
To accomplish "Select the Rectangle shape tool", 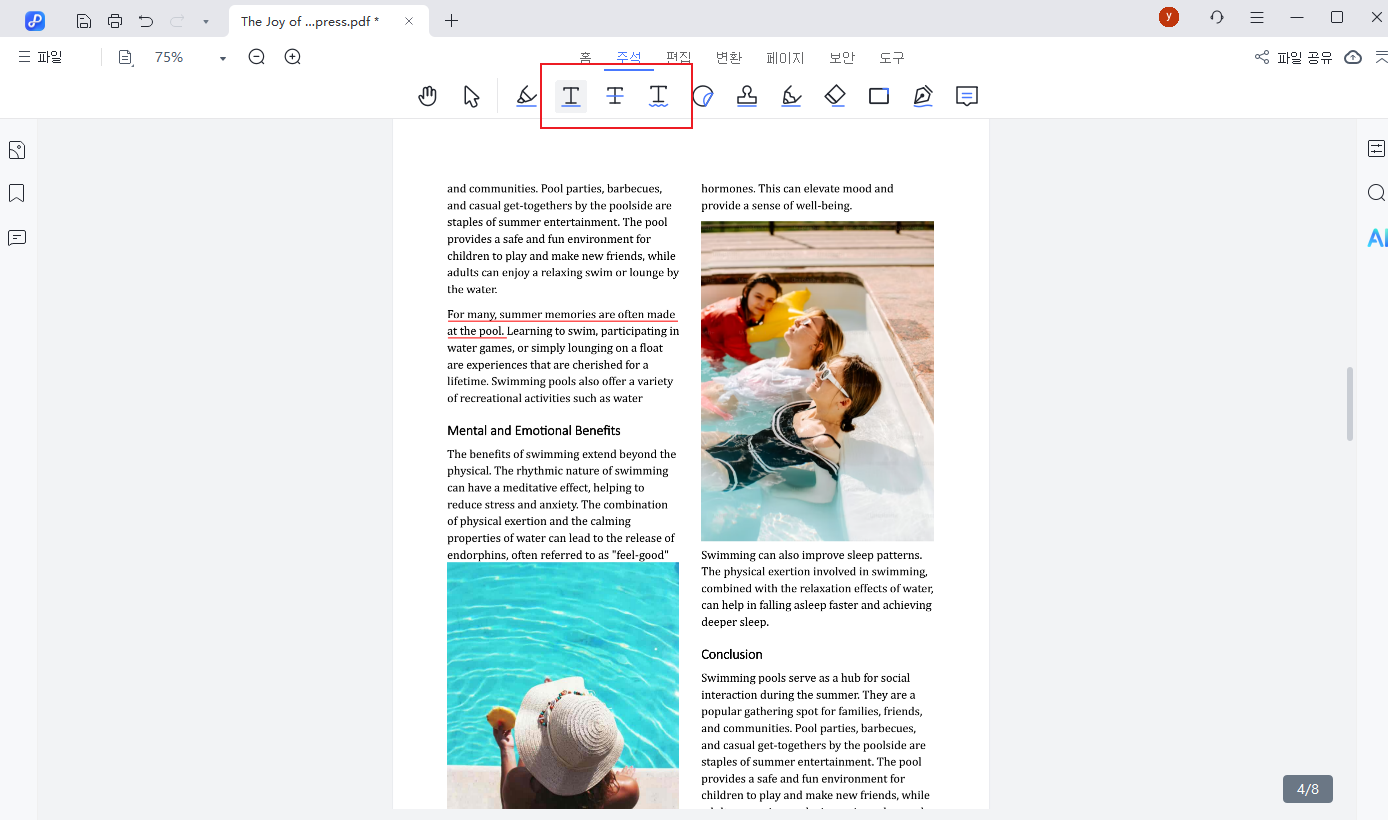I will 879,96.
